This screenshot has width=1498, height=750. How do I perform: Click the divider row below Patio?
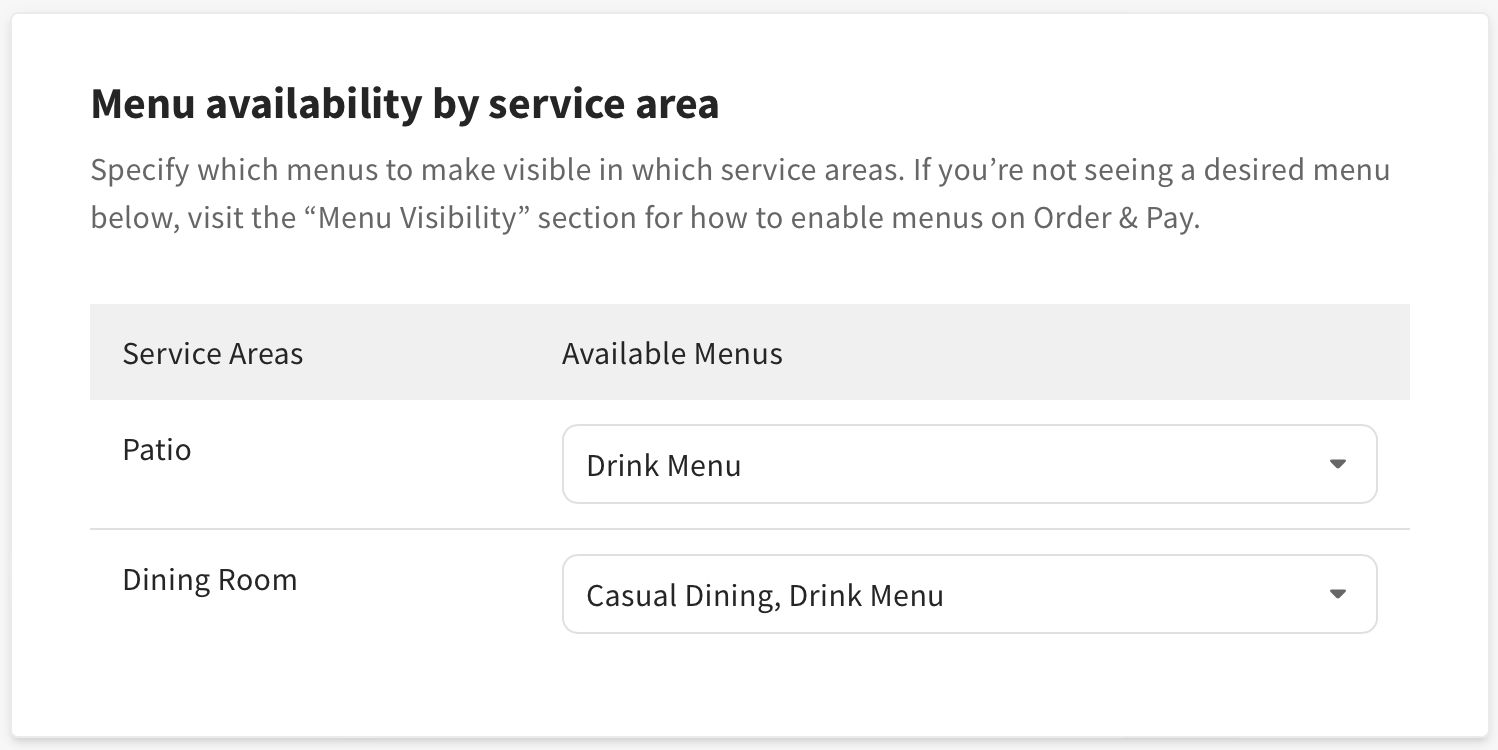749,529
